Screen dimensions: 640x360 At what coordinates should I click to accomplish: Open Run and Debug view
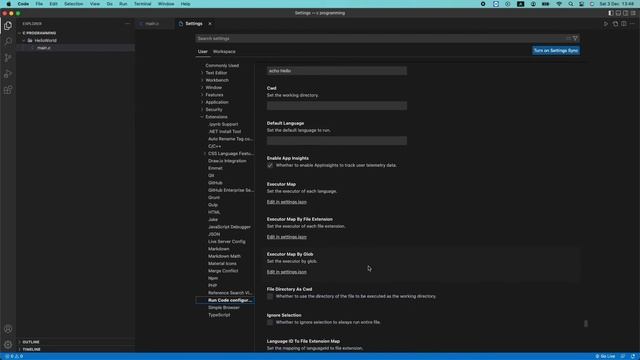(8, 74)
